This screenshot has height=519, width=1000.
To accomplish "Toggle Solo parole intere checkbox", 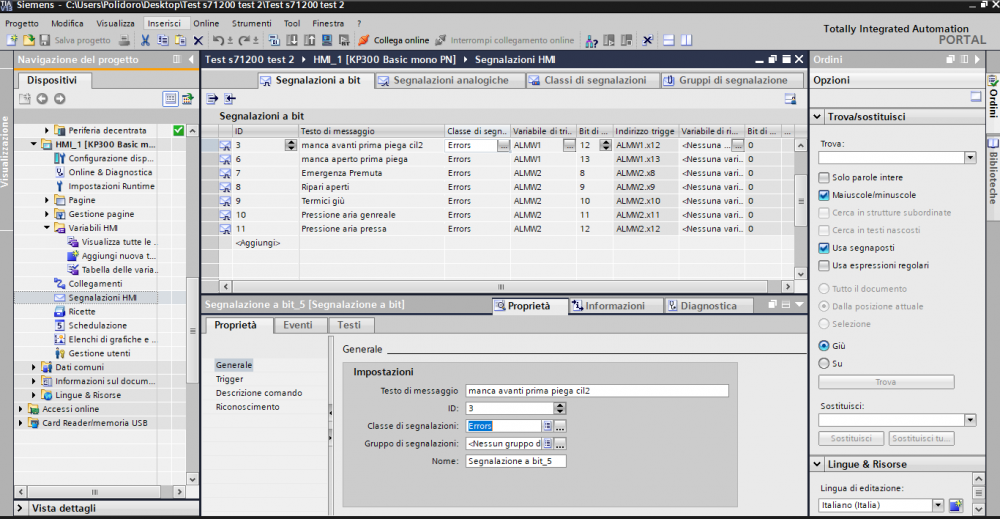I will pos(824,177).
